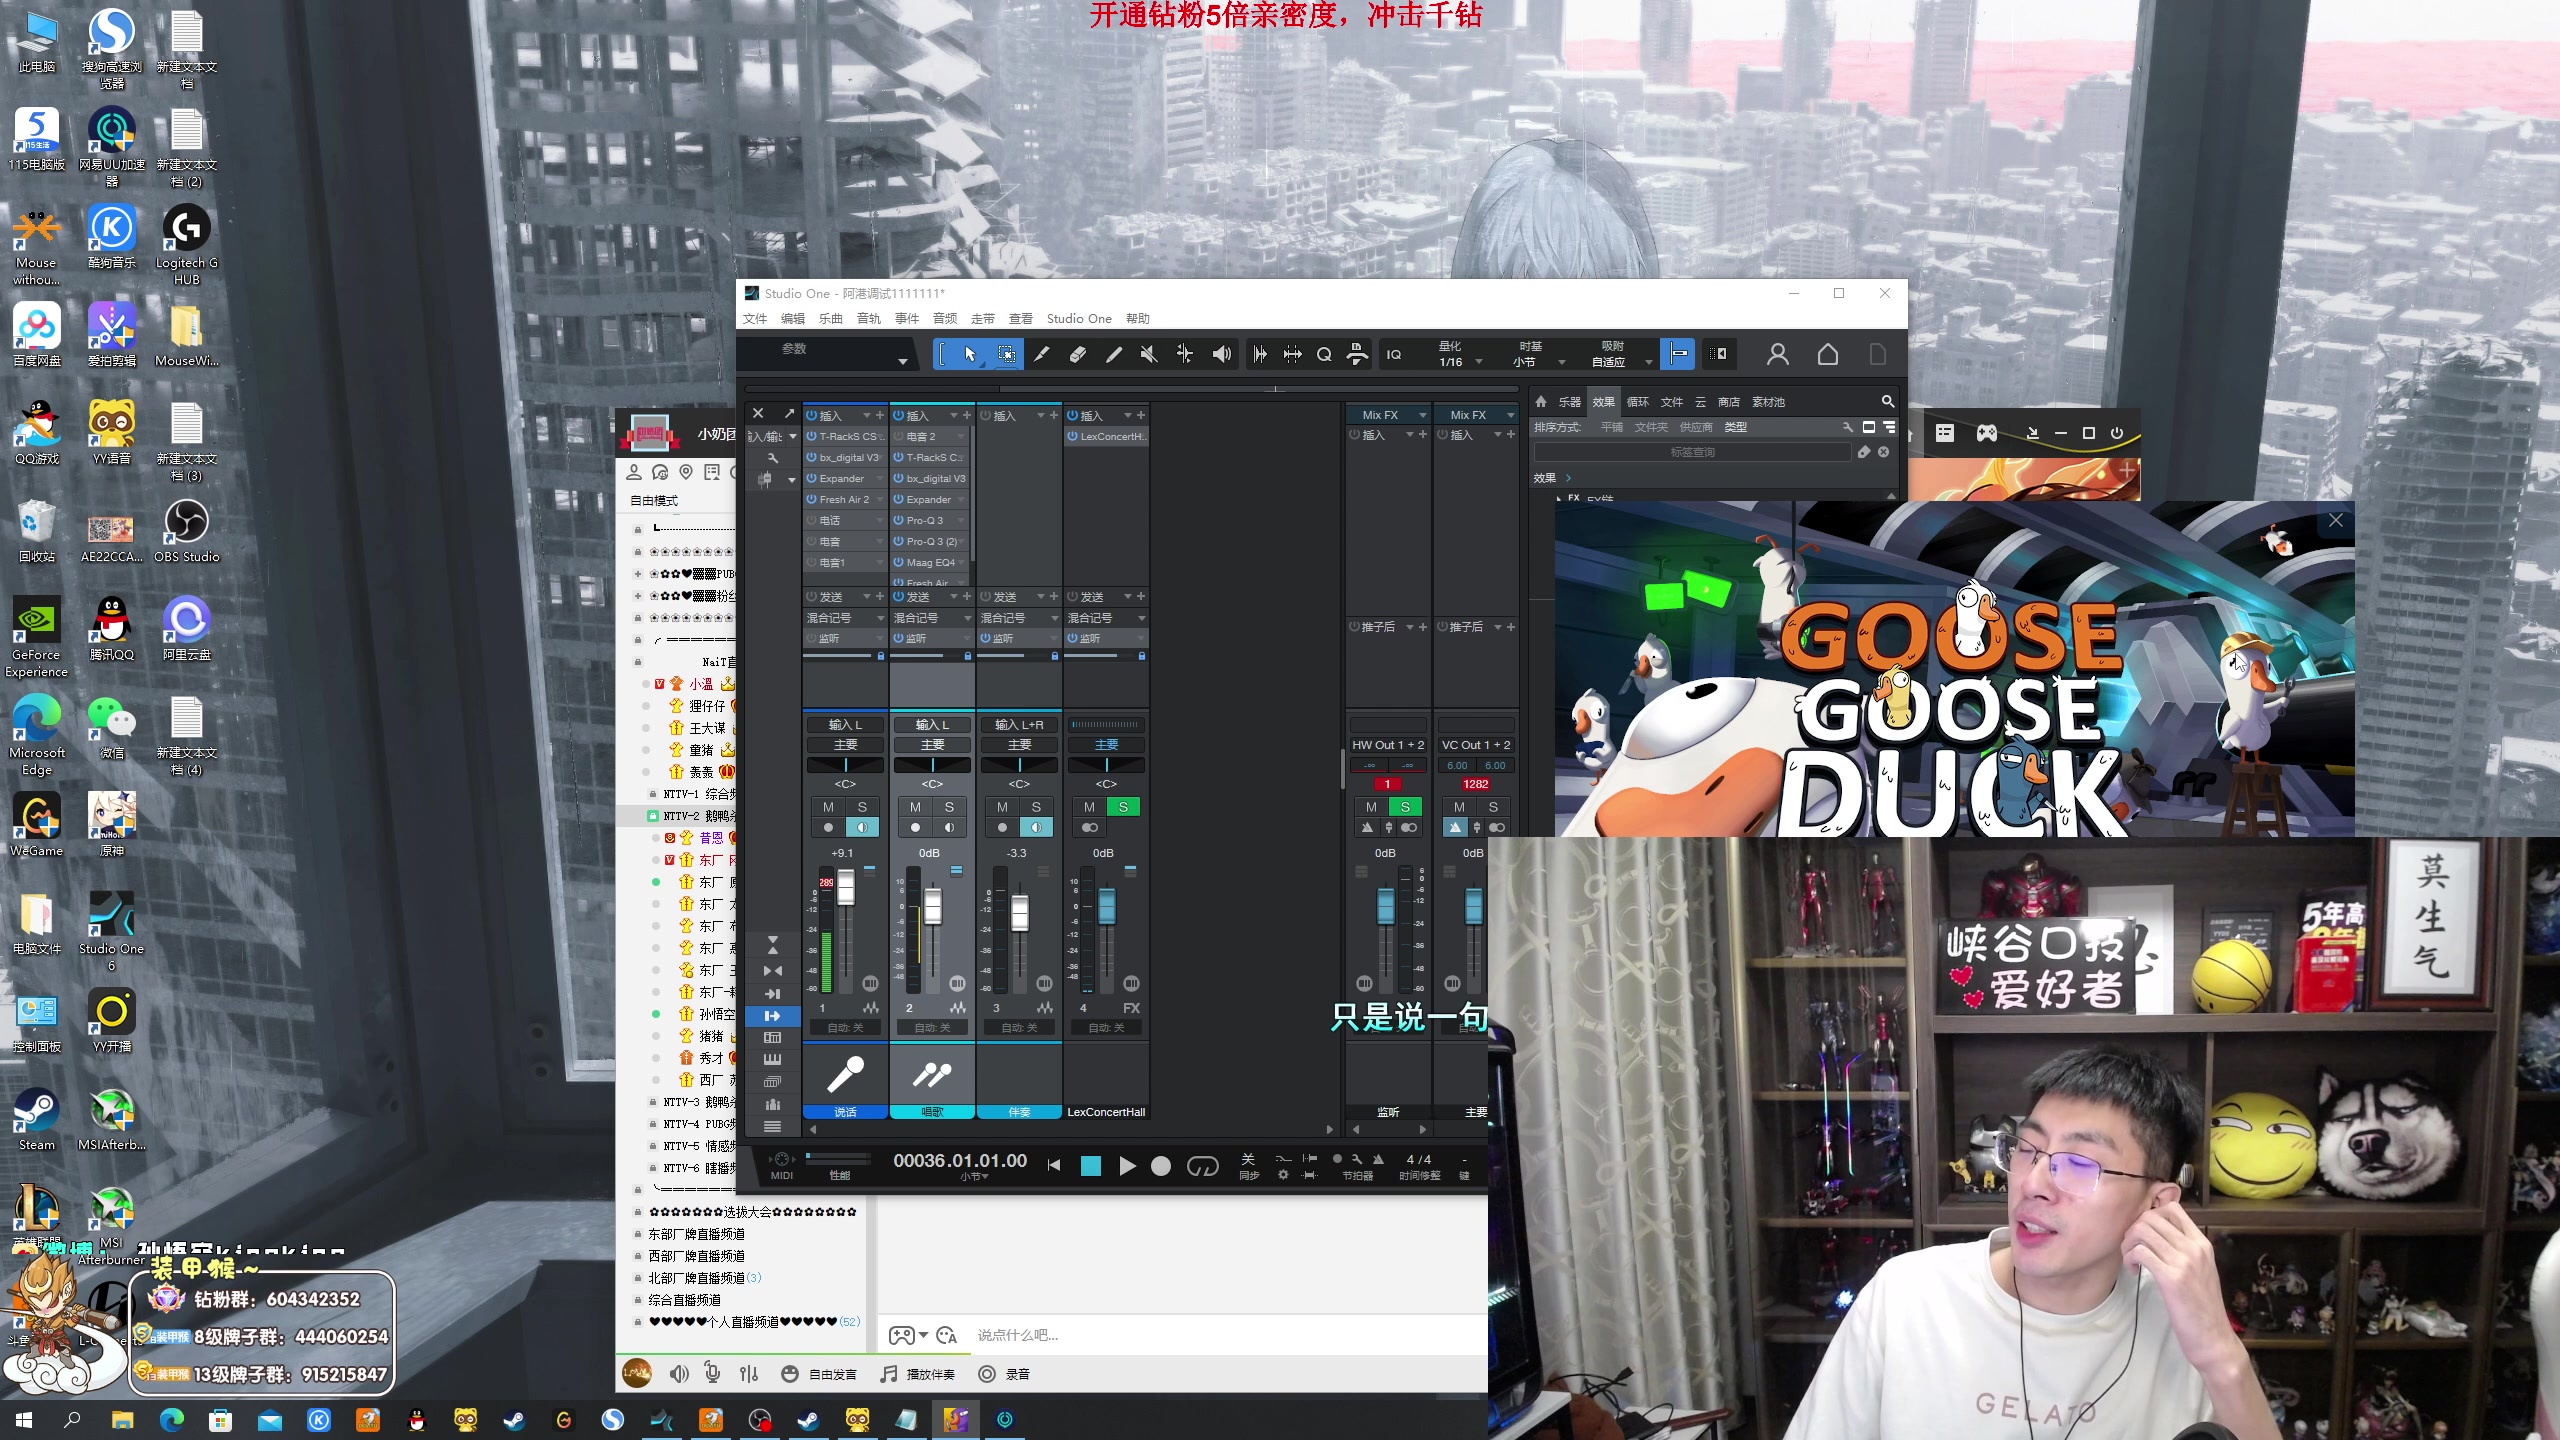Click the blue fader of LexConcertHall channel
The height and width of the screenshot is (1440, 2560).
click(x=1107, y=906)
